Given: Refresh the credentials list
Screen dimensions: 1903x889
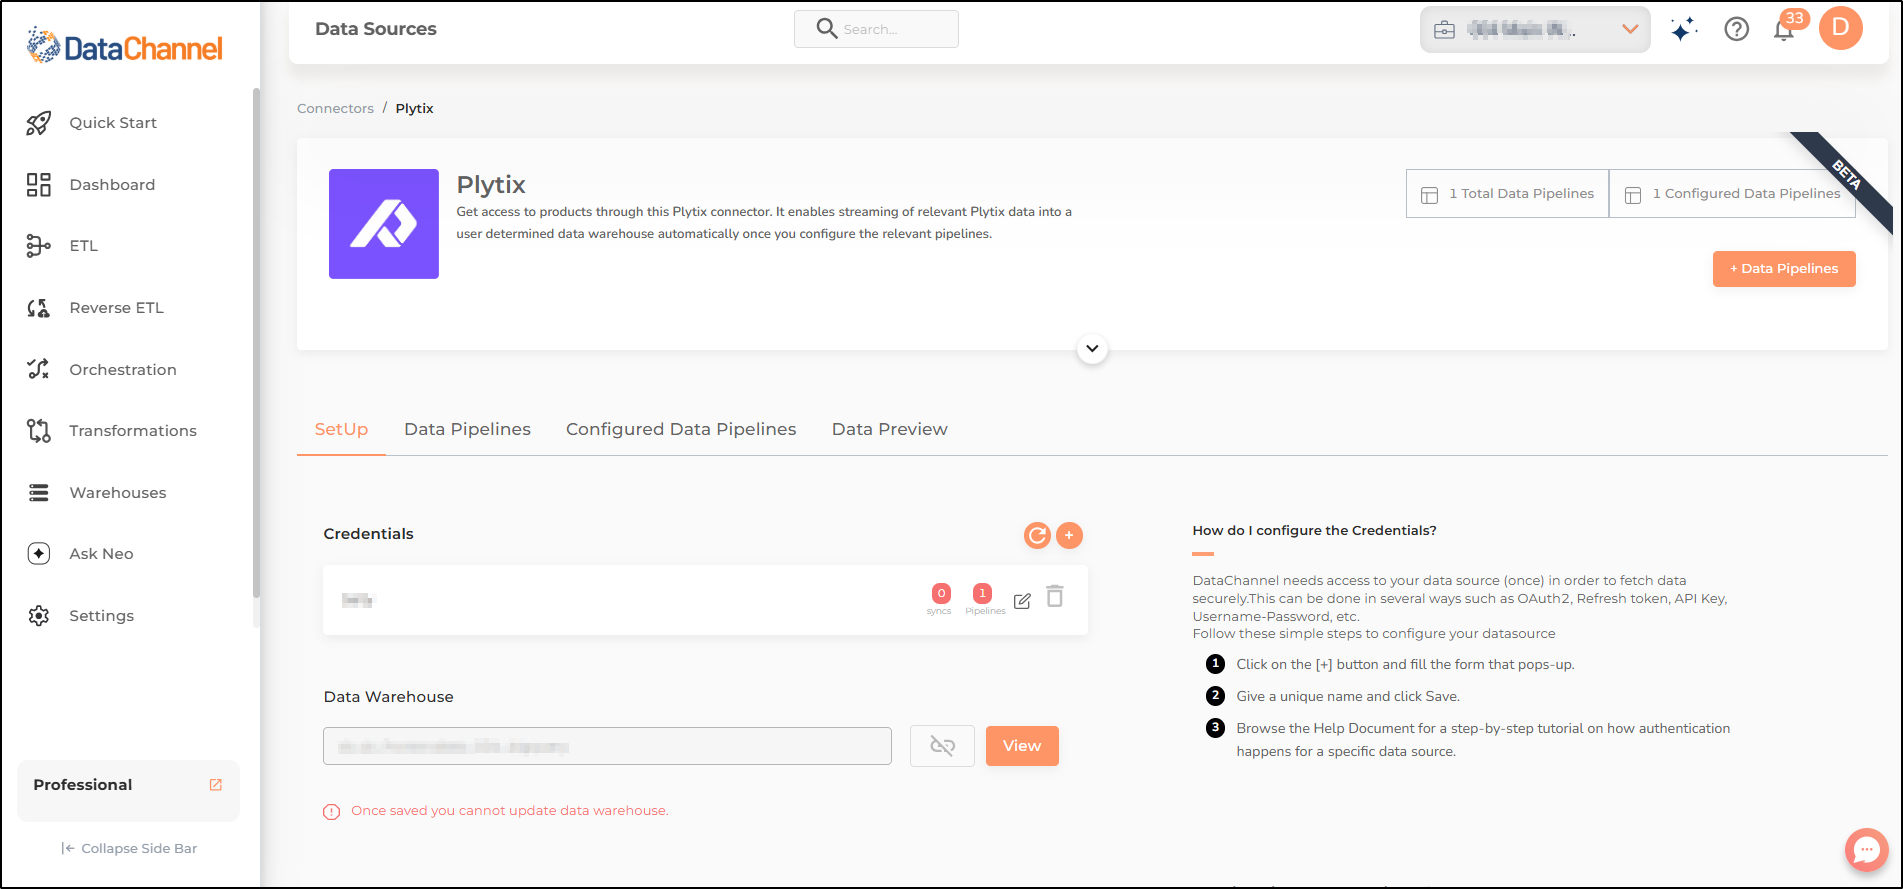Looking at the screenshot, I should (1038, 536).
